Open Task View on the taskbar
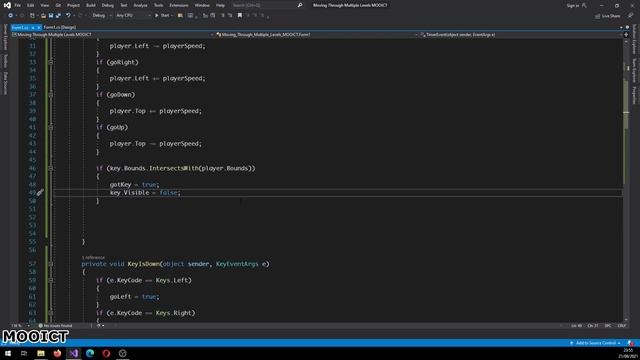The width and height of the screenshot is (640, 360). pyautogui.click(x=24, y=353)
